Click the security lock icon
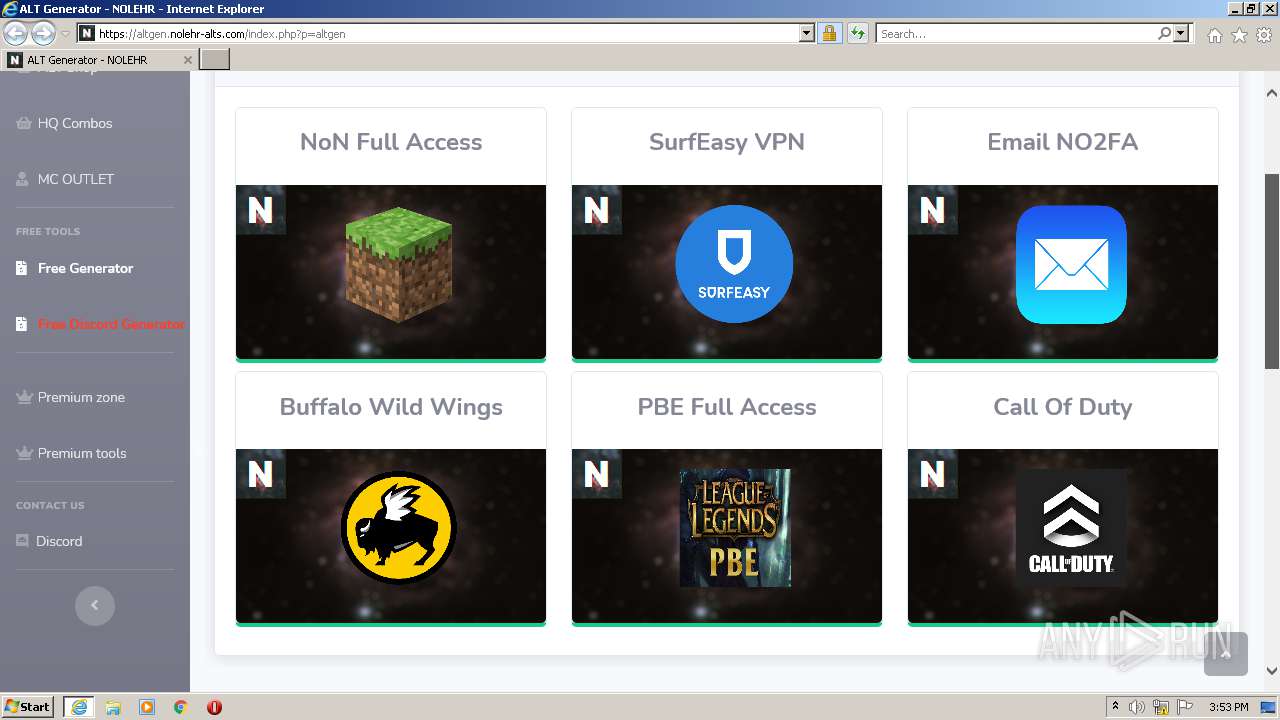 829,33
